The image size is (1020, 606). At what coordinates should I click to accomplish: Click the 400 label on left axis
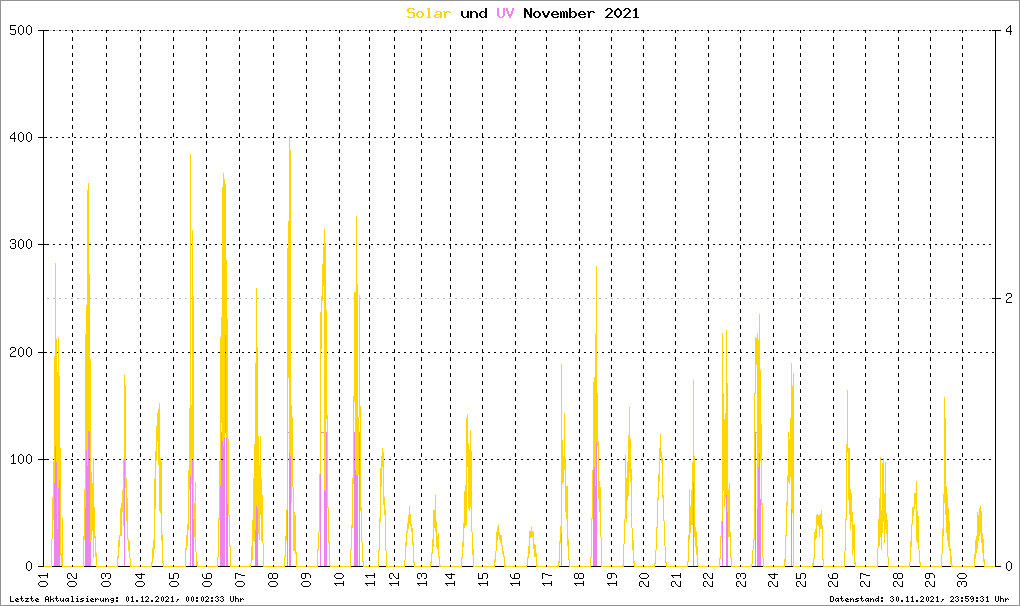click(x=23, y=138)
